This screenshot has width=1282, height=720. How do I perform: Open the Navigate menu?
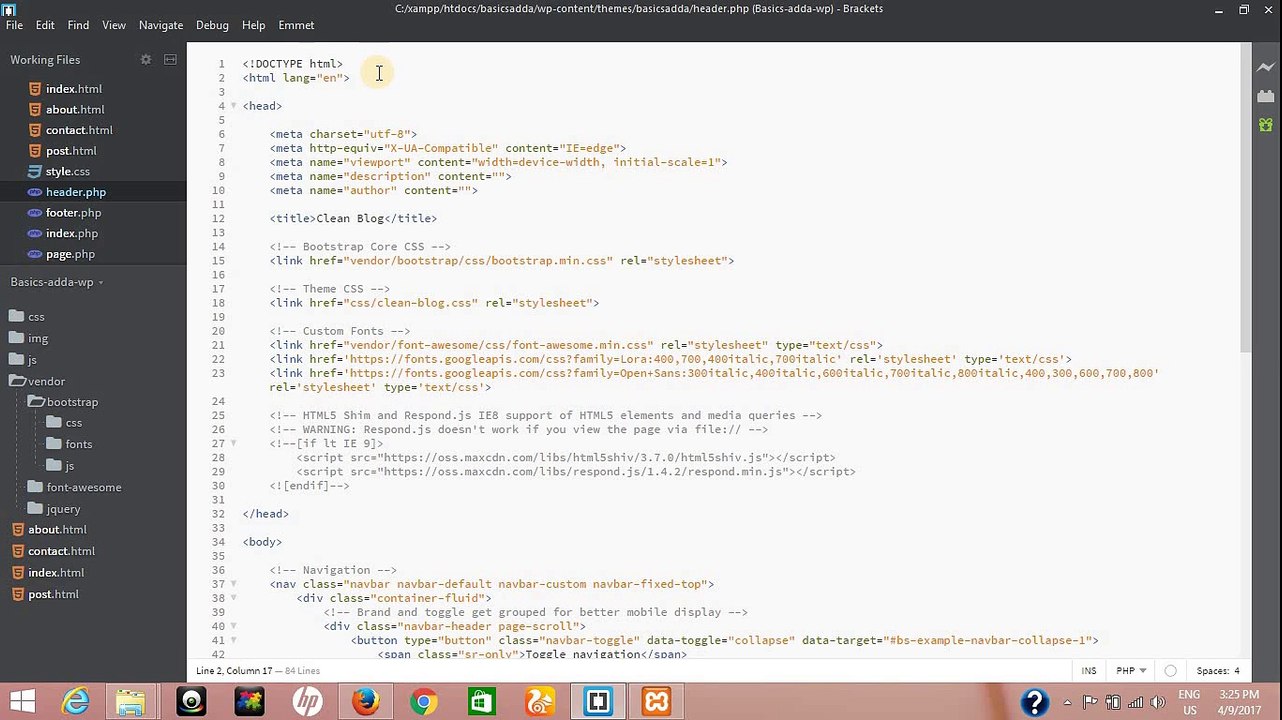click(161, 25)
